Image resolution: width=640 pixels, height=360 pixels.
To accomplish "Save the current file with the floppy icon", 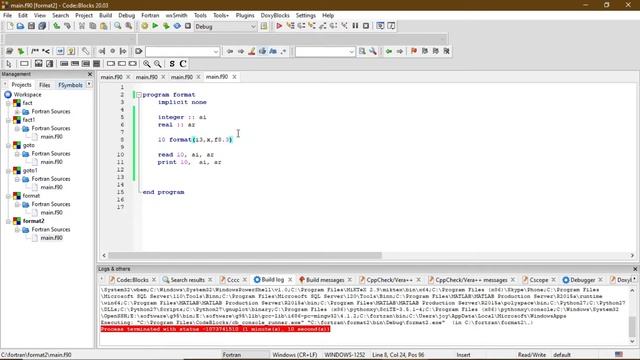I will tap(31, 26).
